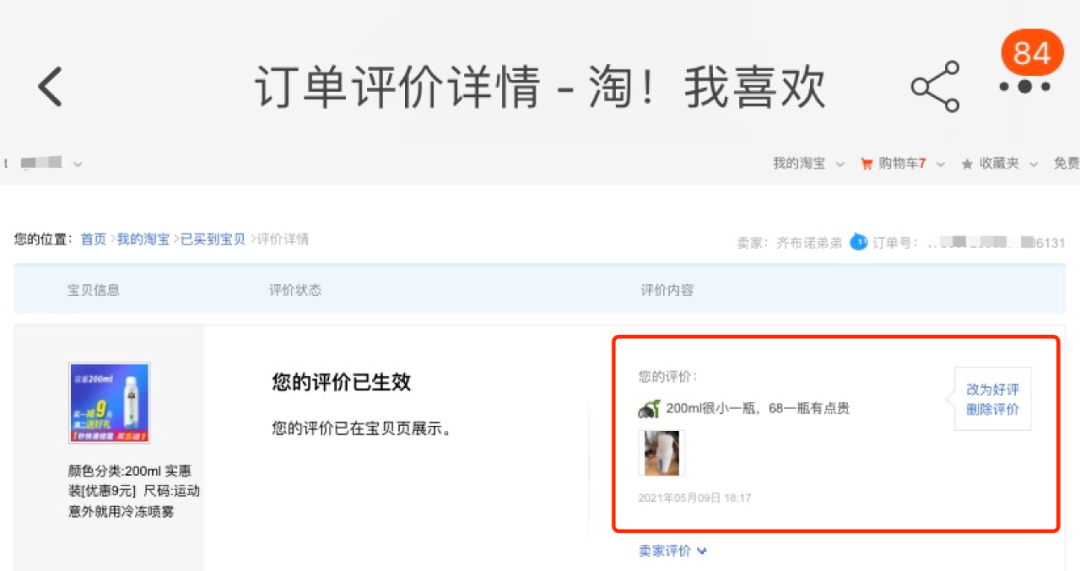The width and height of the screenshot is (1080, 571).
Task: Tap the share icon in header
Action: (x=935, y=87)
